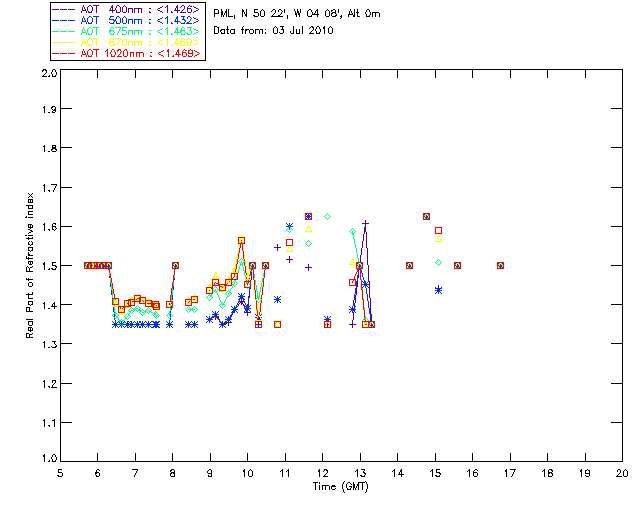Screen dimensions: 640x512
Task: Click the purple dashed line sample in legend
Action: pyautogui.click(x=64, y=9)
